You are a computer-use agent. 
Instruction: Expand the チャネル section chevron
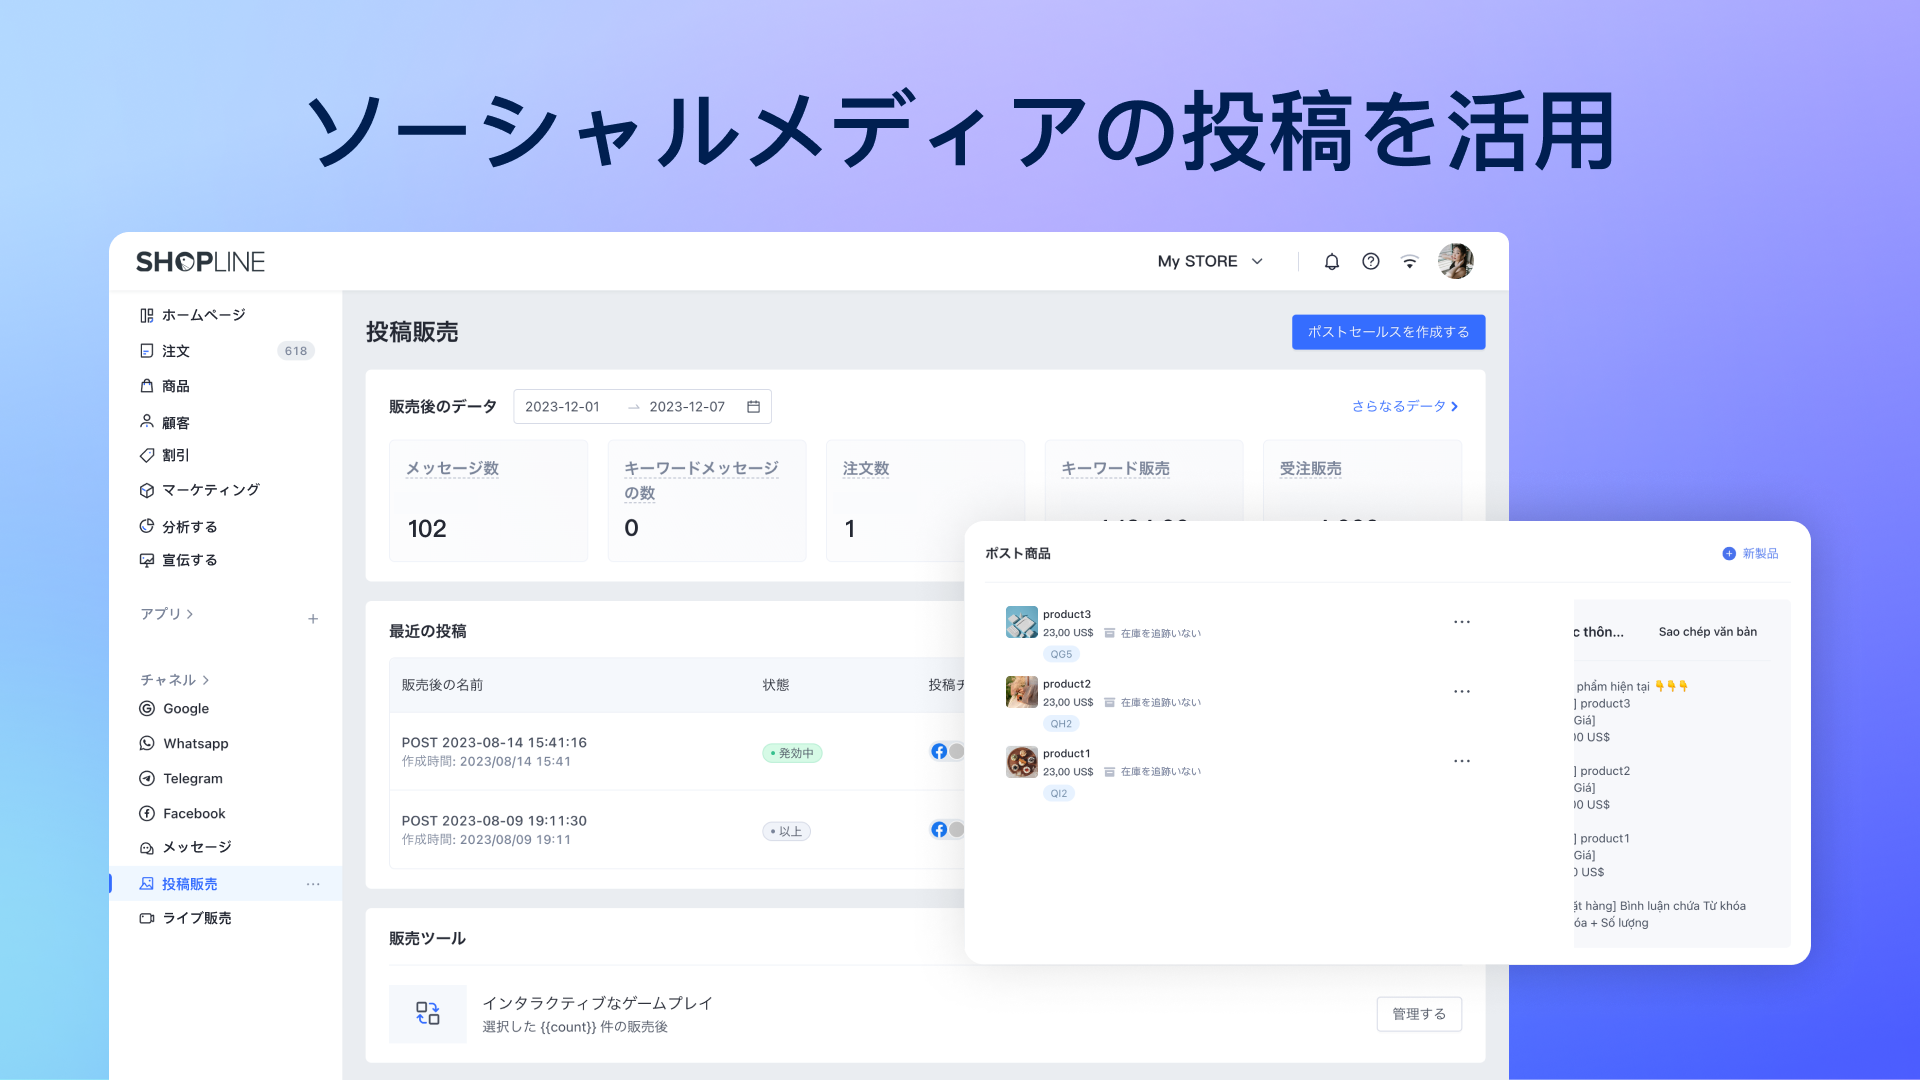[206, 680]
